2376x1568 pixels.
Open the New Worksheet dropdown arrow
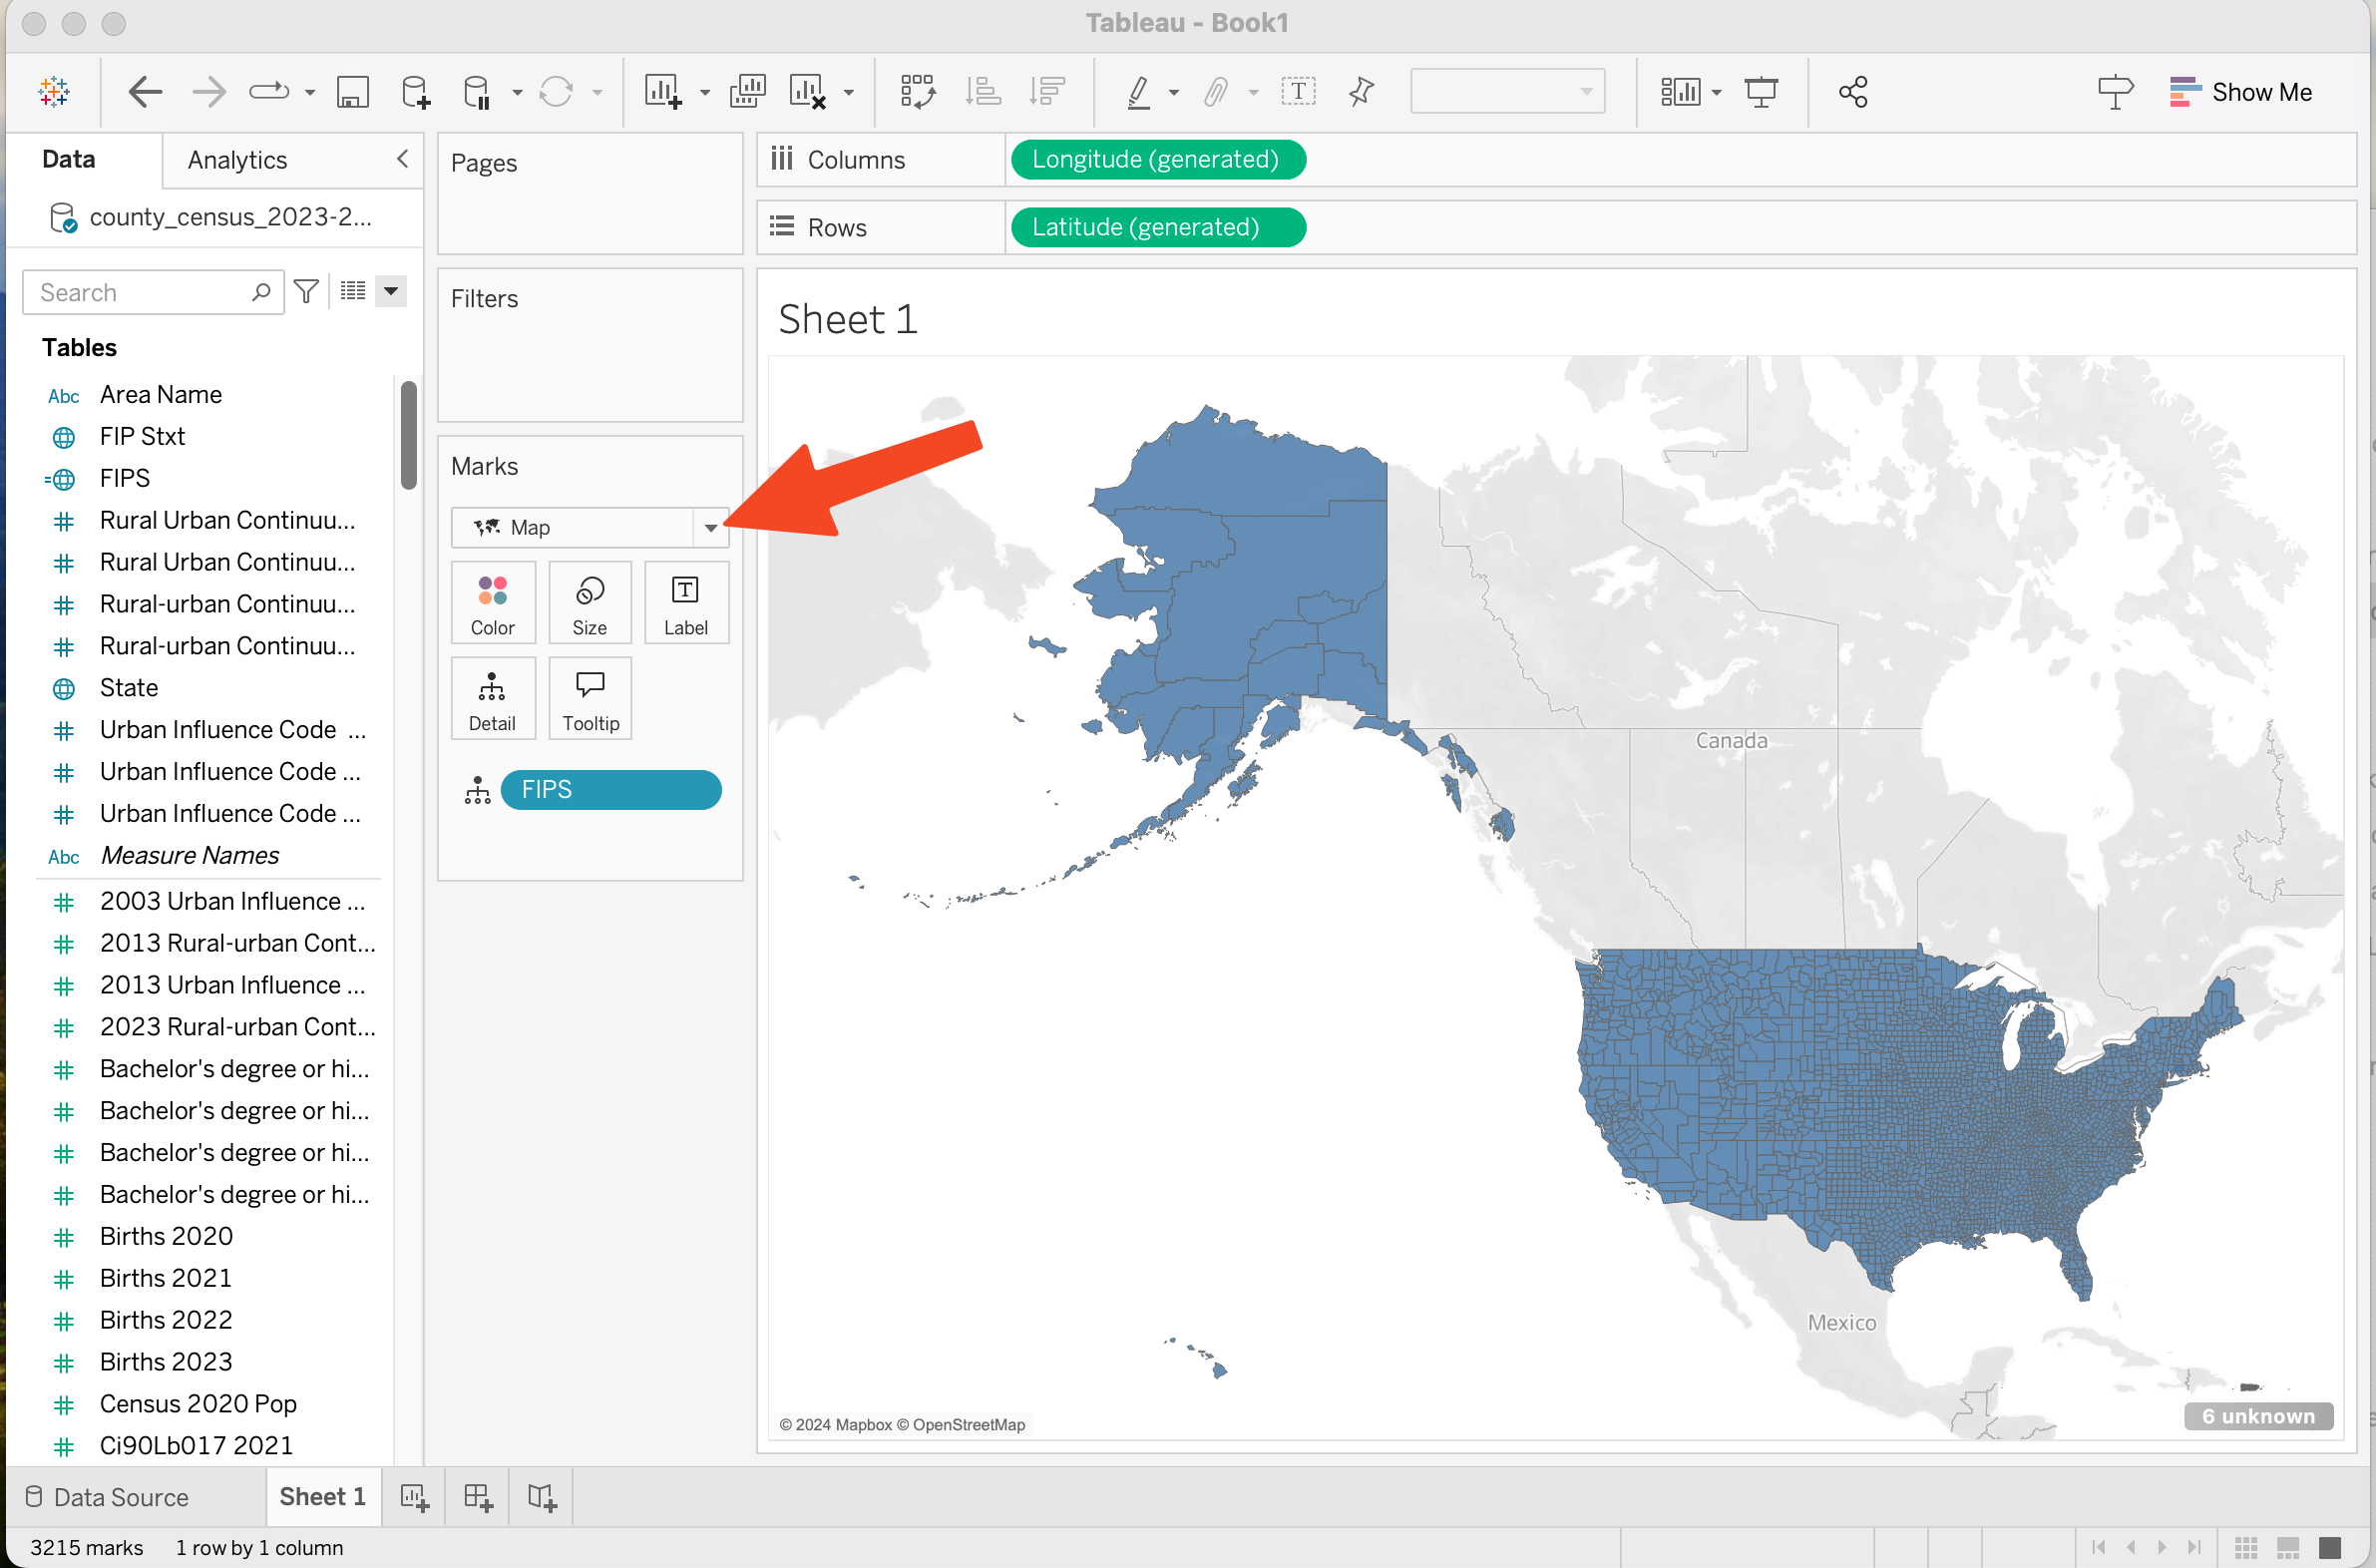pos(705,92)
